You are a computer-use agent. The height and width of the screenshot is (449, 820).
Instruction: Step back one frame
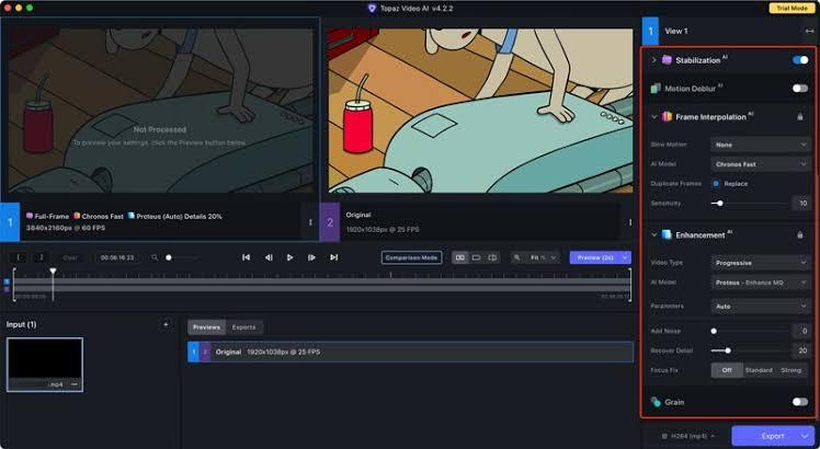(x=268, y=258)
